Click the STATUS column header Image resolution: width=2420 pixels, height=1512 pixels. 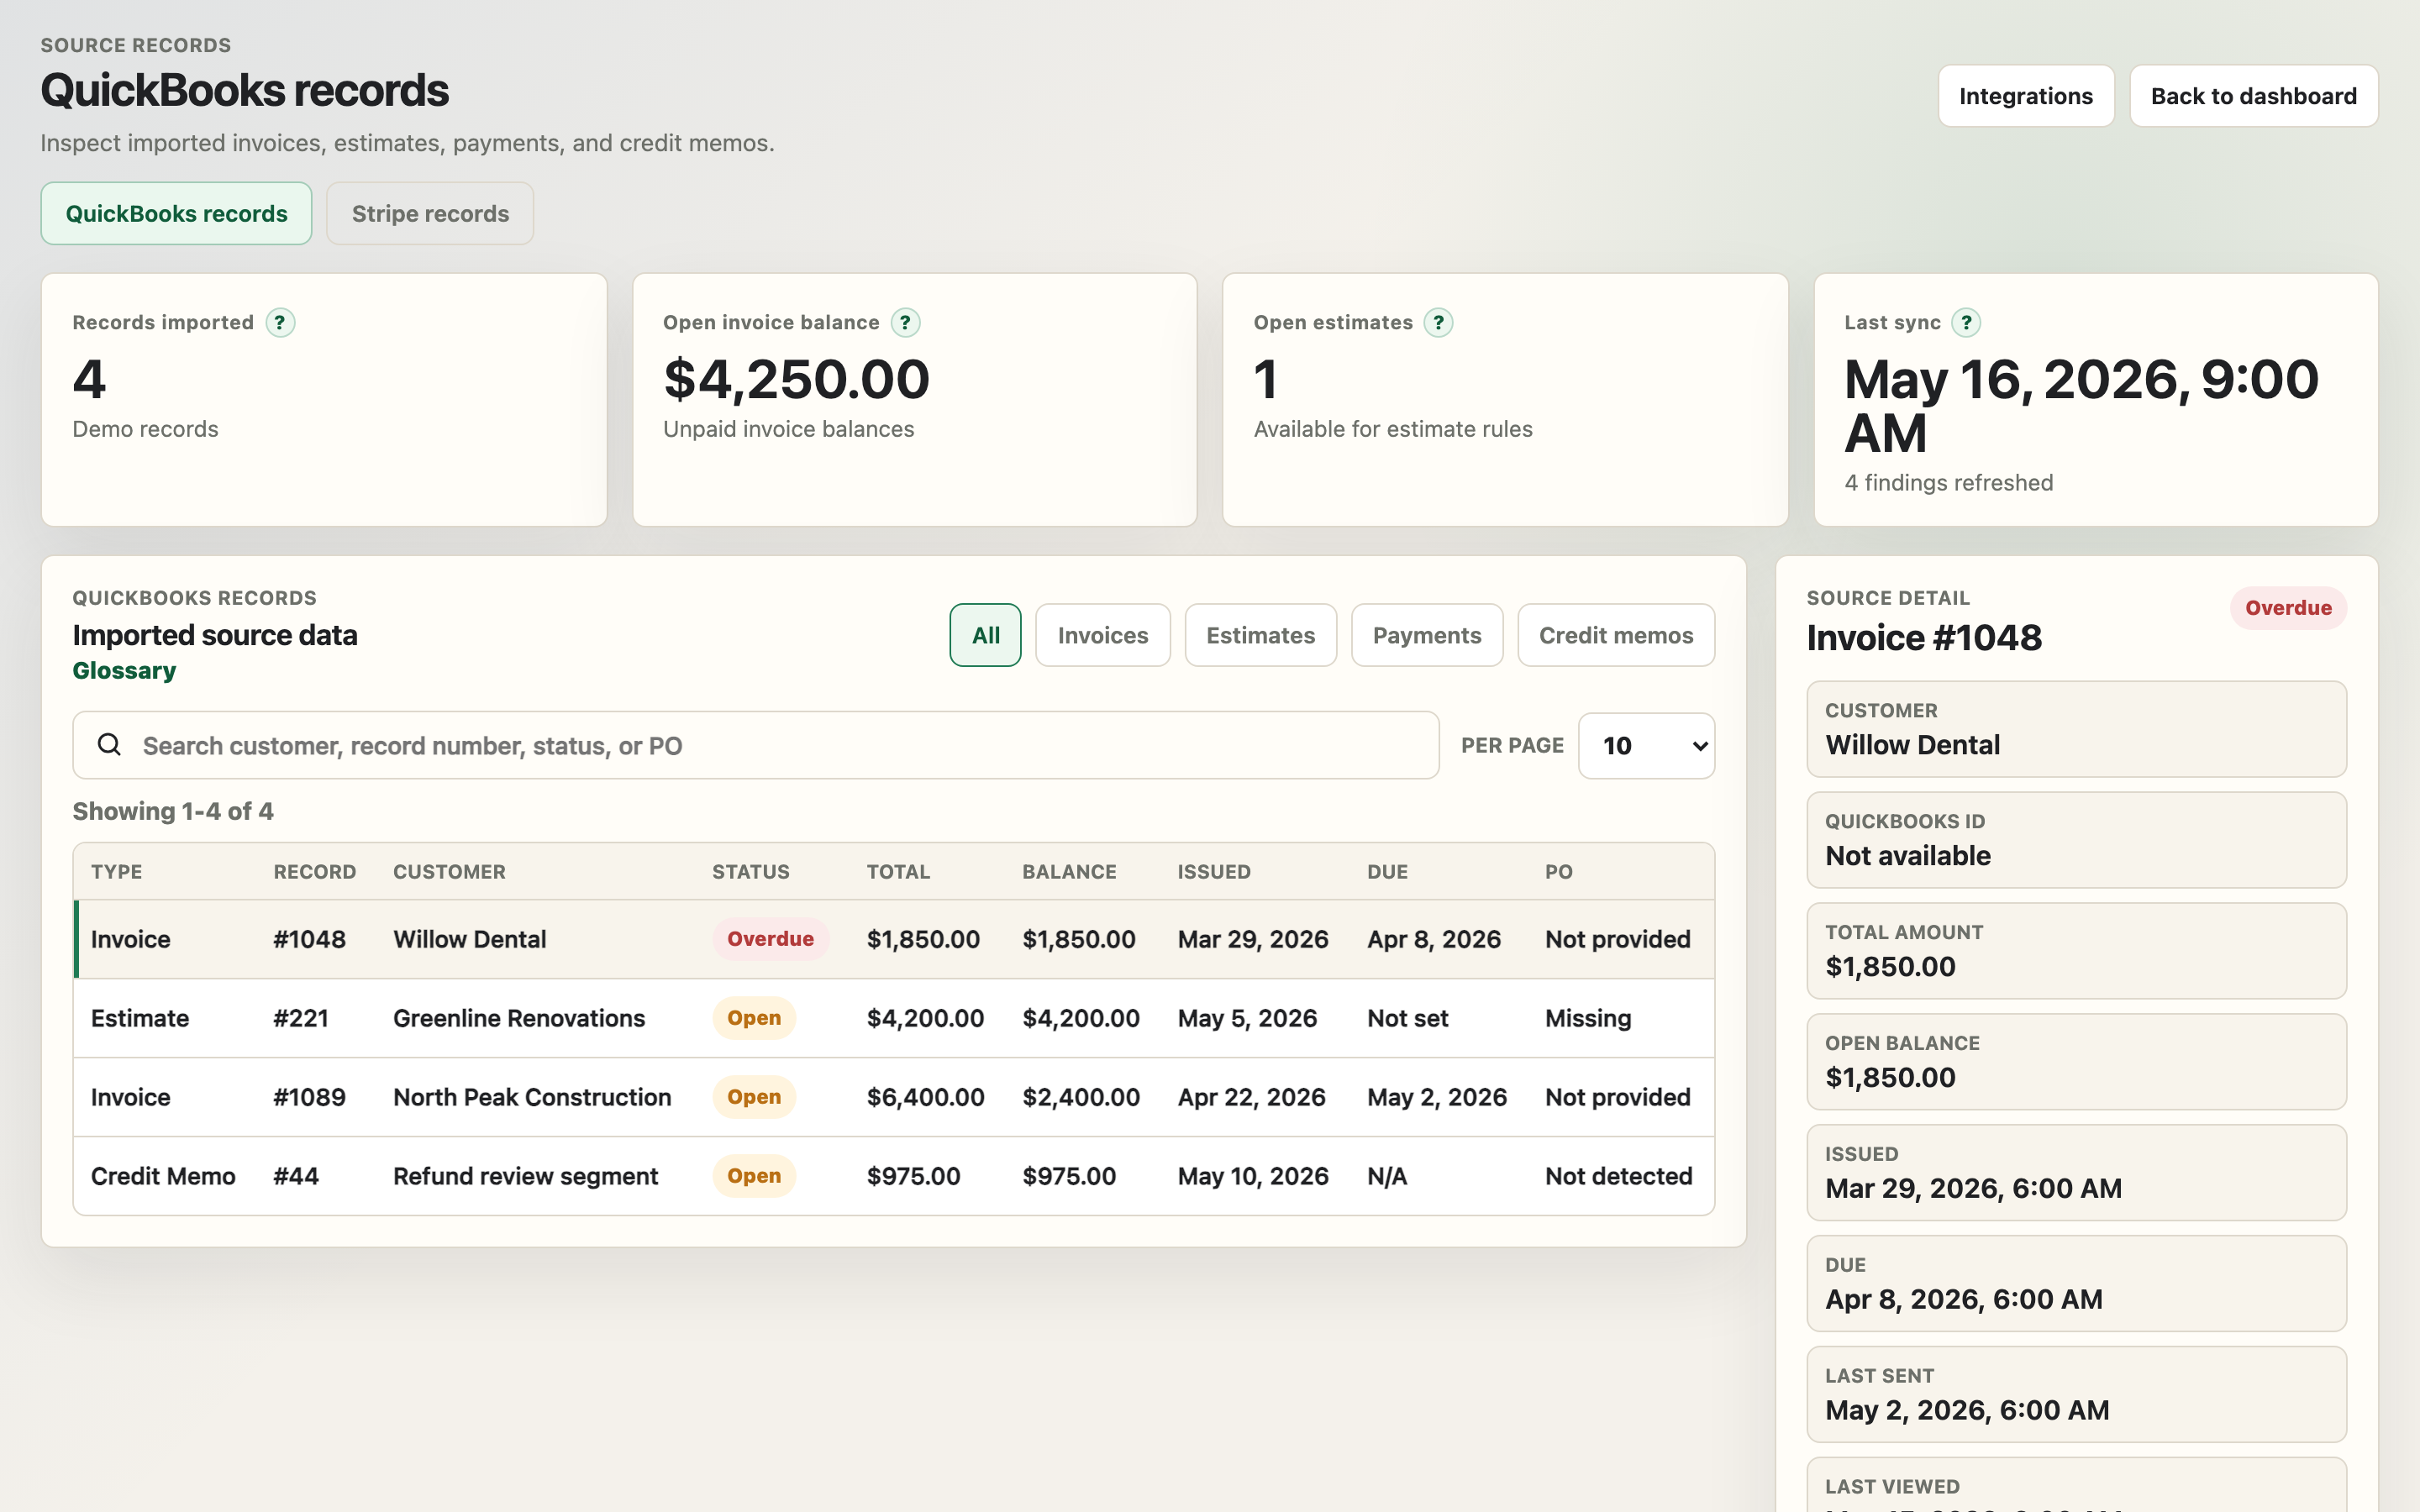pyautogui.click(x=750, y=872)
